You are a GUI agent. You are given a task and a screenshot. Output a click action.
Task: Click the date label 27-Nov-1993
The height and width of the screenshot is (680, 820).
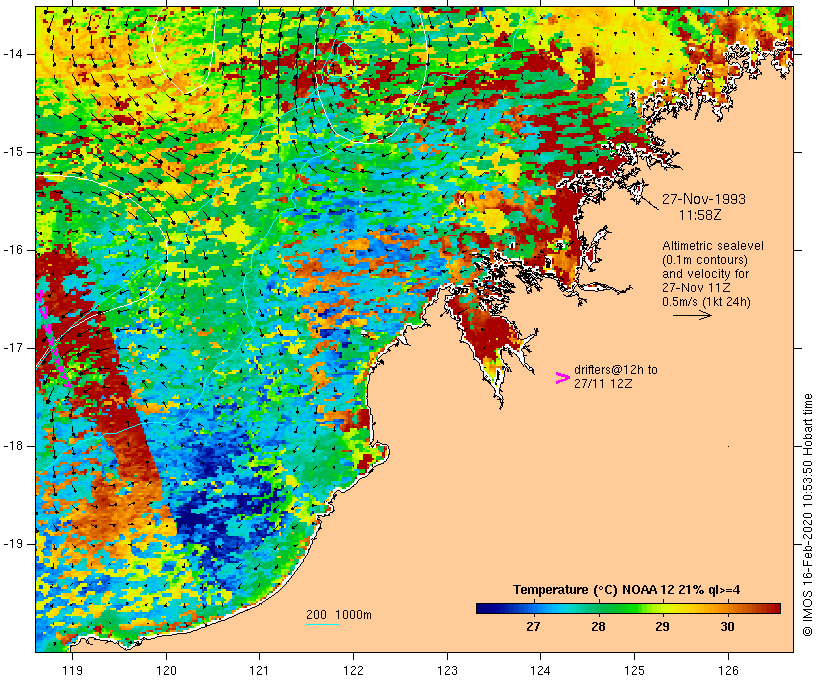click(x=703, y=199)
